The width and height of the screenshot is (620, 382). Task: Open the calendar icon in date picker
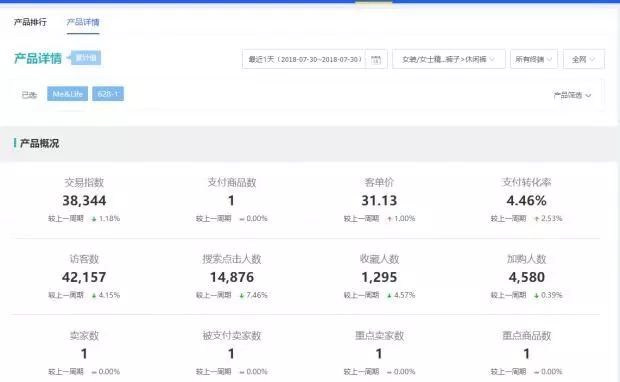376,60
